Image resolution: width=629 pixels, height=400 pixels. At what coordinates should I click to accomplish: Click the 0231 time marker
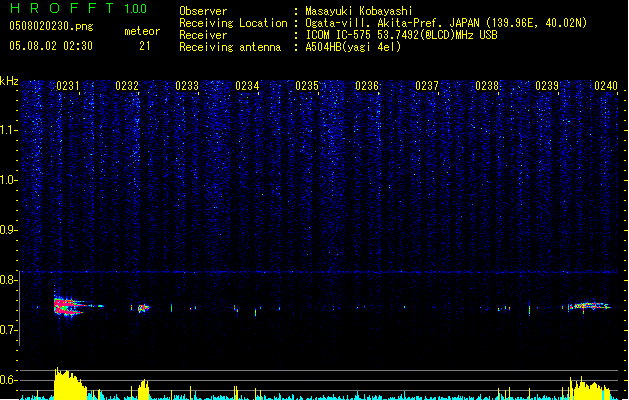(x=68, y=86)
